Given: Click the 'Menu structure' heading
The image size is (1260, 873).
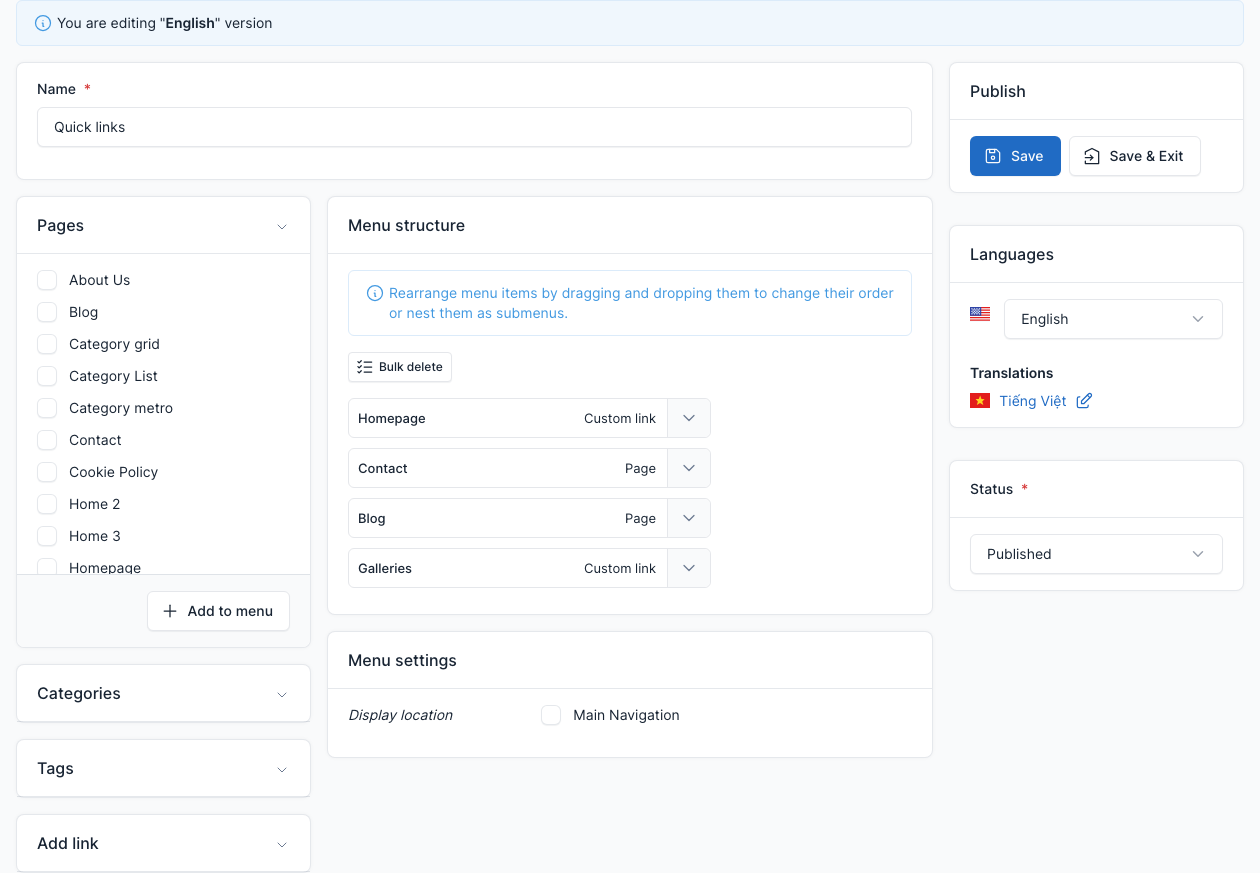Looking at the screenshot, I should [406, 225].
